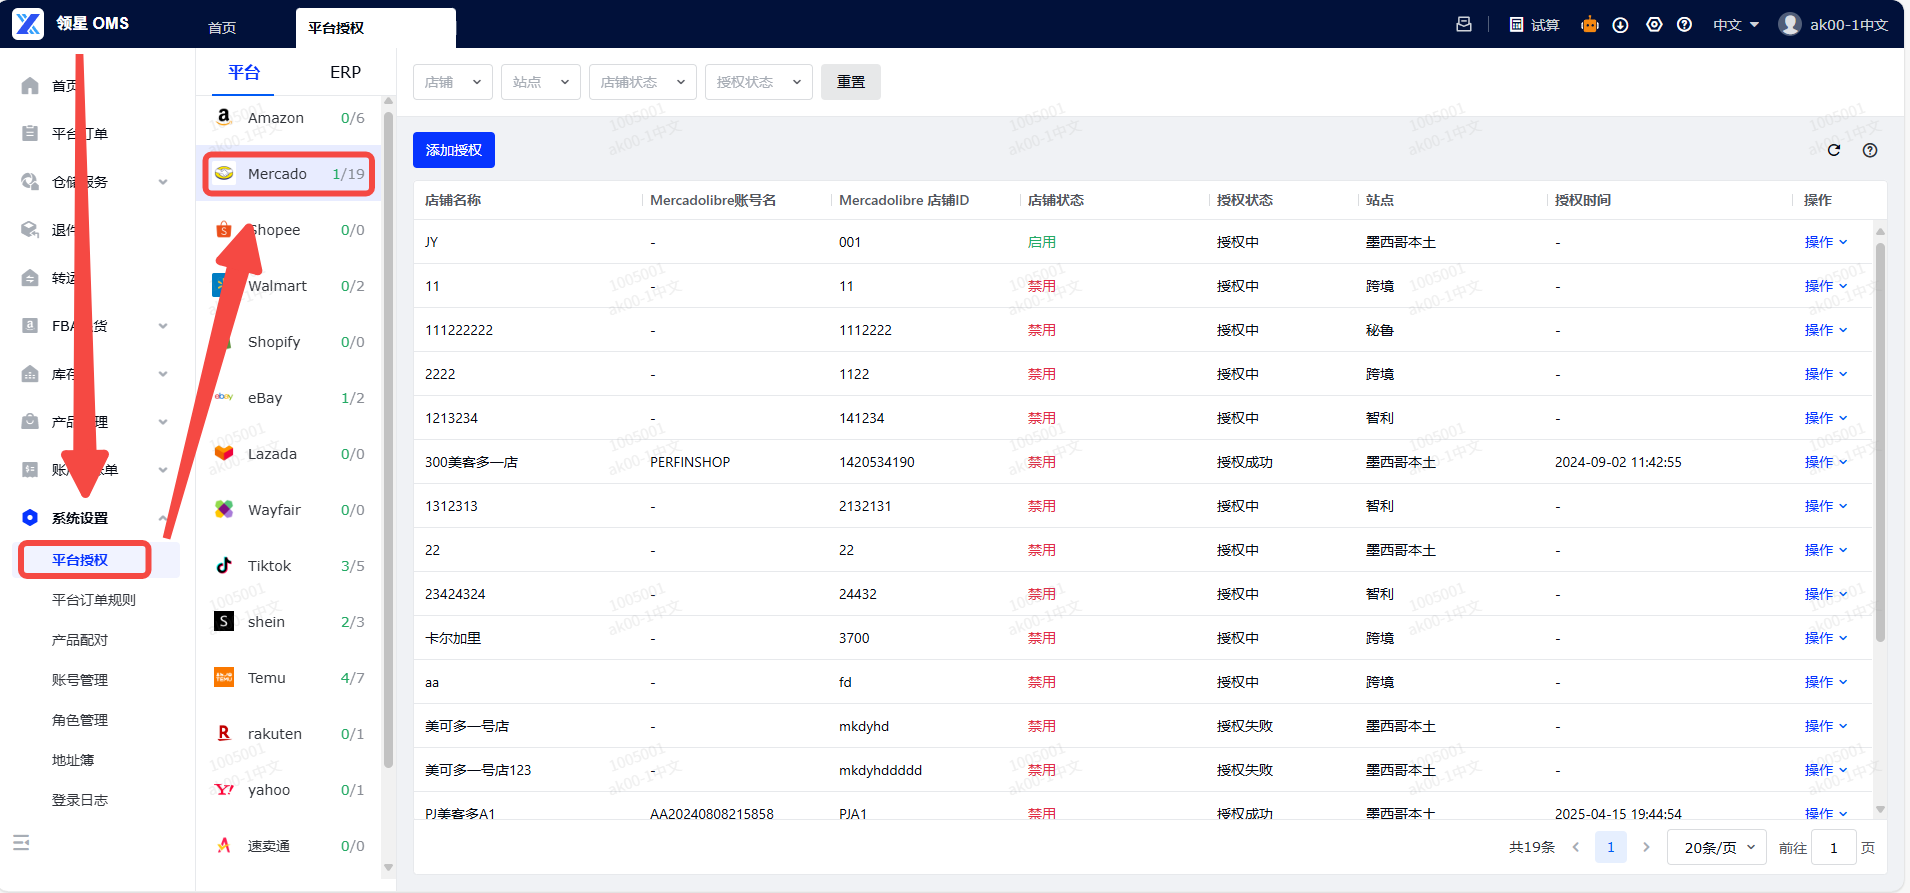
Task: Expand the 20条/页 page size selector
Action: [1717, 848]
